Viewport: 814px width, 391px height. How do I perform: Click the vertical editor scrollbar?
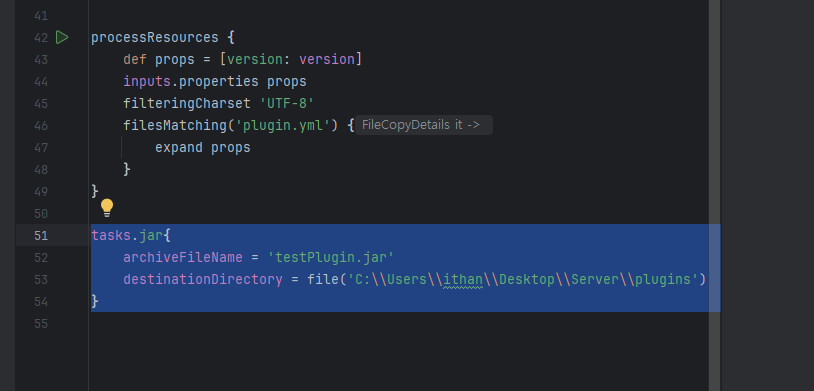pos(714,195)
